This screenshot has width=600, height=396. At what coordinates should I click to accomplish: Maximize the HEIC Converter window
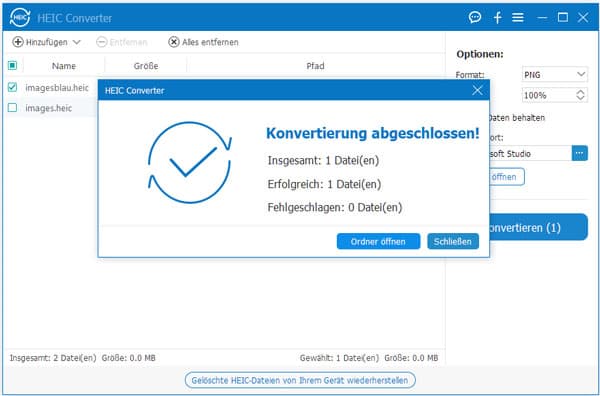pyautogui.click(x=562, y=17)
